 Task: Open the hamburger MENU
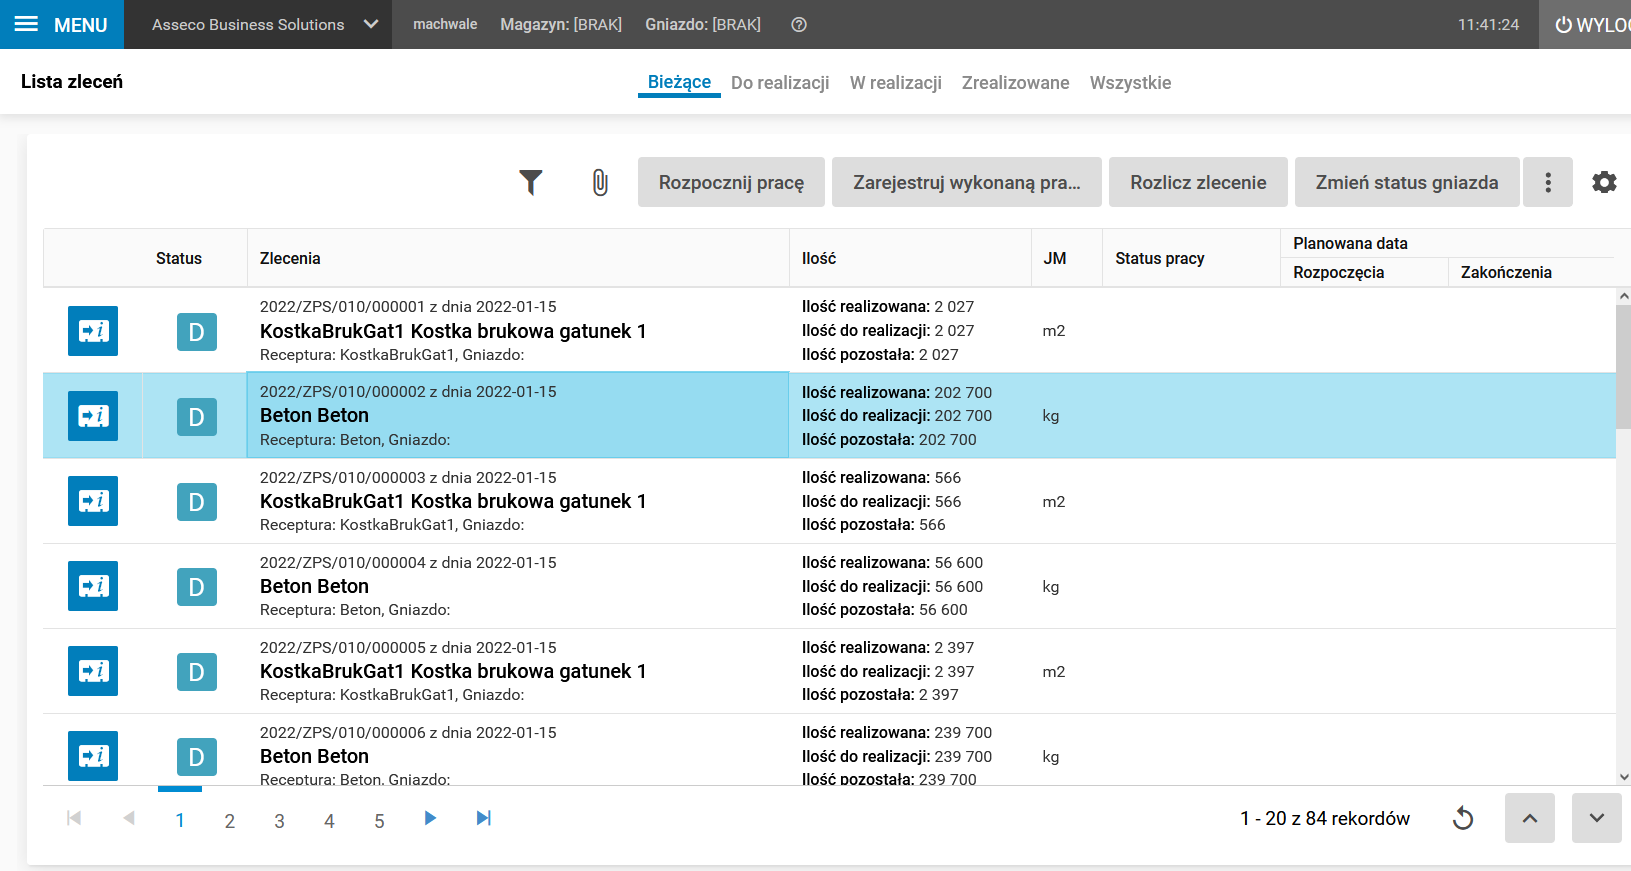coord(61,25)
